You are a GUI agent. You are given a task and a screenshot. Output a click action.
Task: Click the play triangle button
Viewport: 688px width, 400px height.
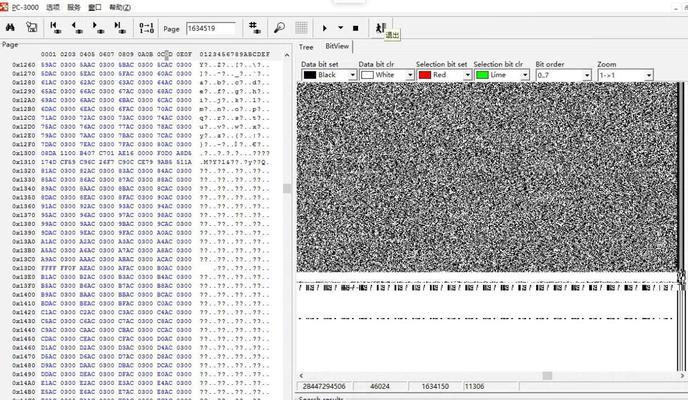[325, 28]
